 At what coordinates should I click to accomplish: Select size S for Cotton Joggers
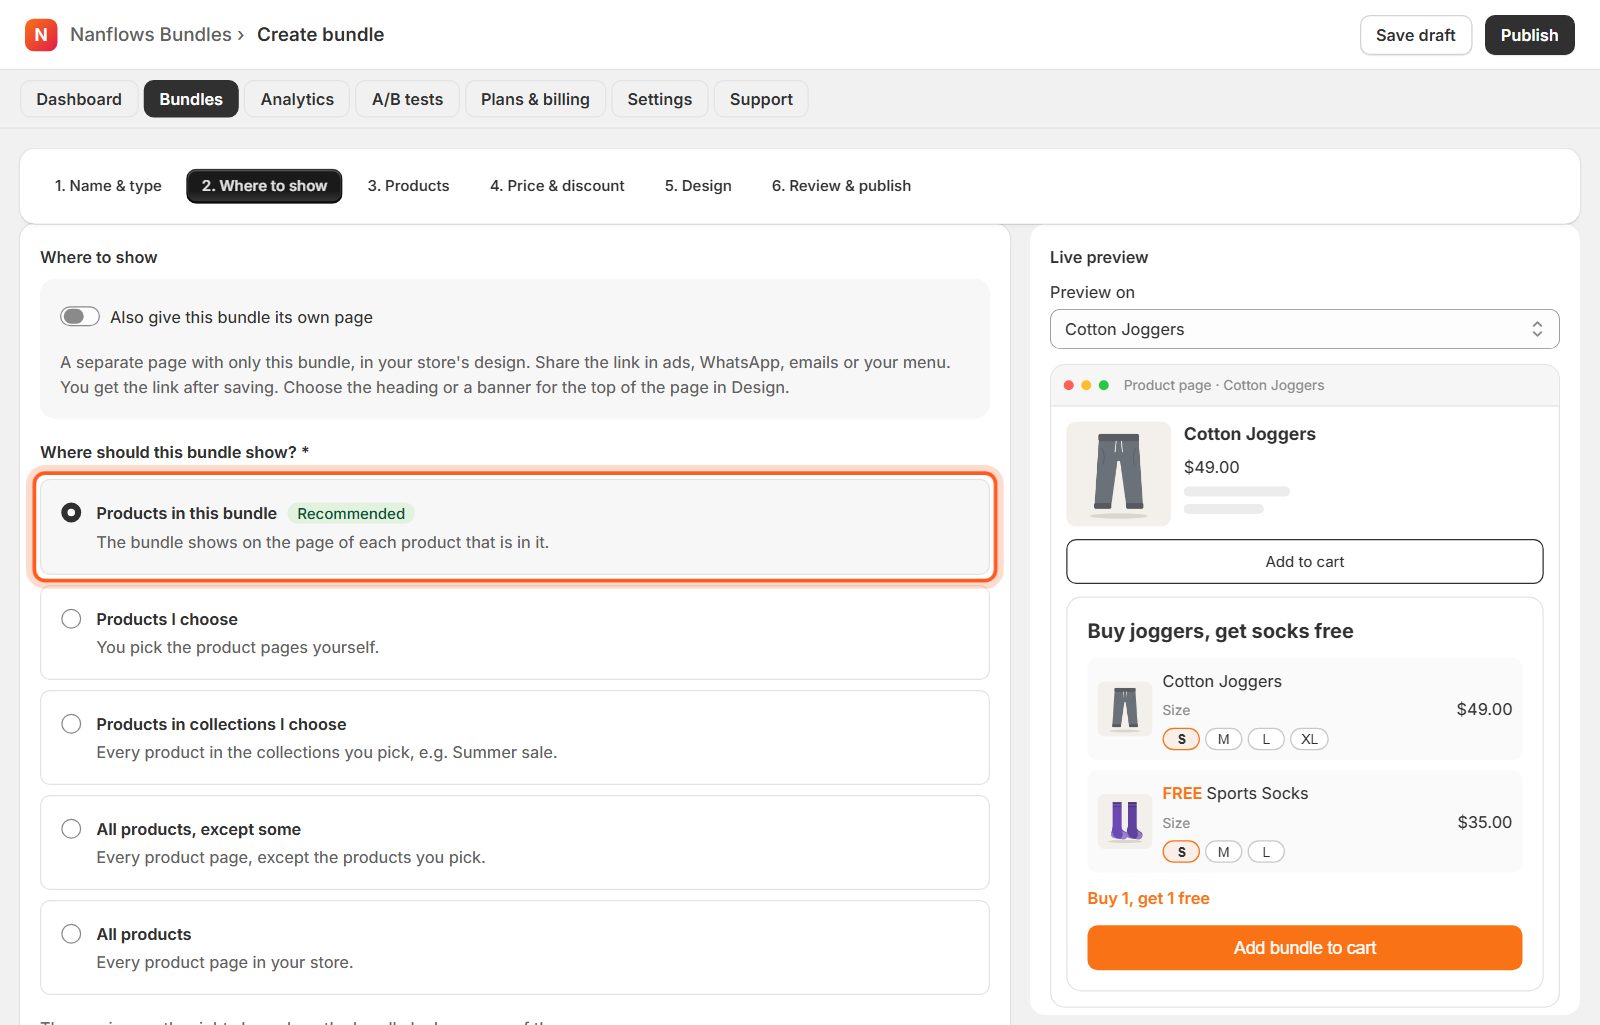point(1181,739)
